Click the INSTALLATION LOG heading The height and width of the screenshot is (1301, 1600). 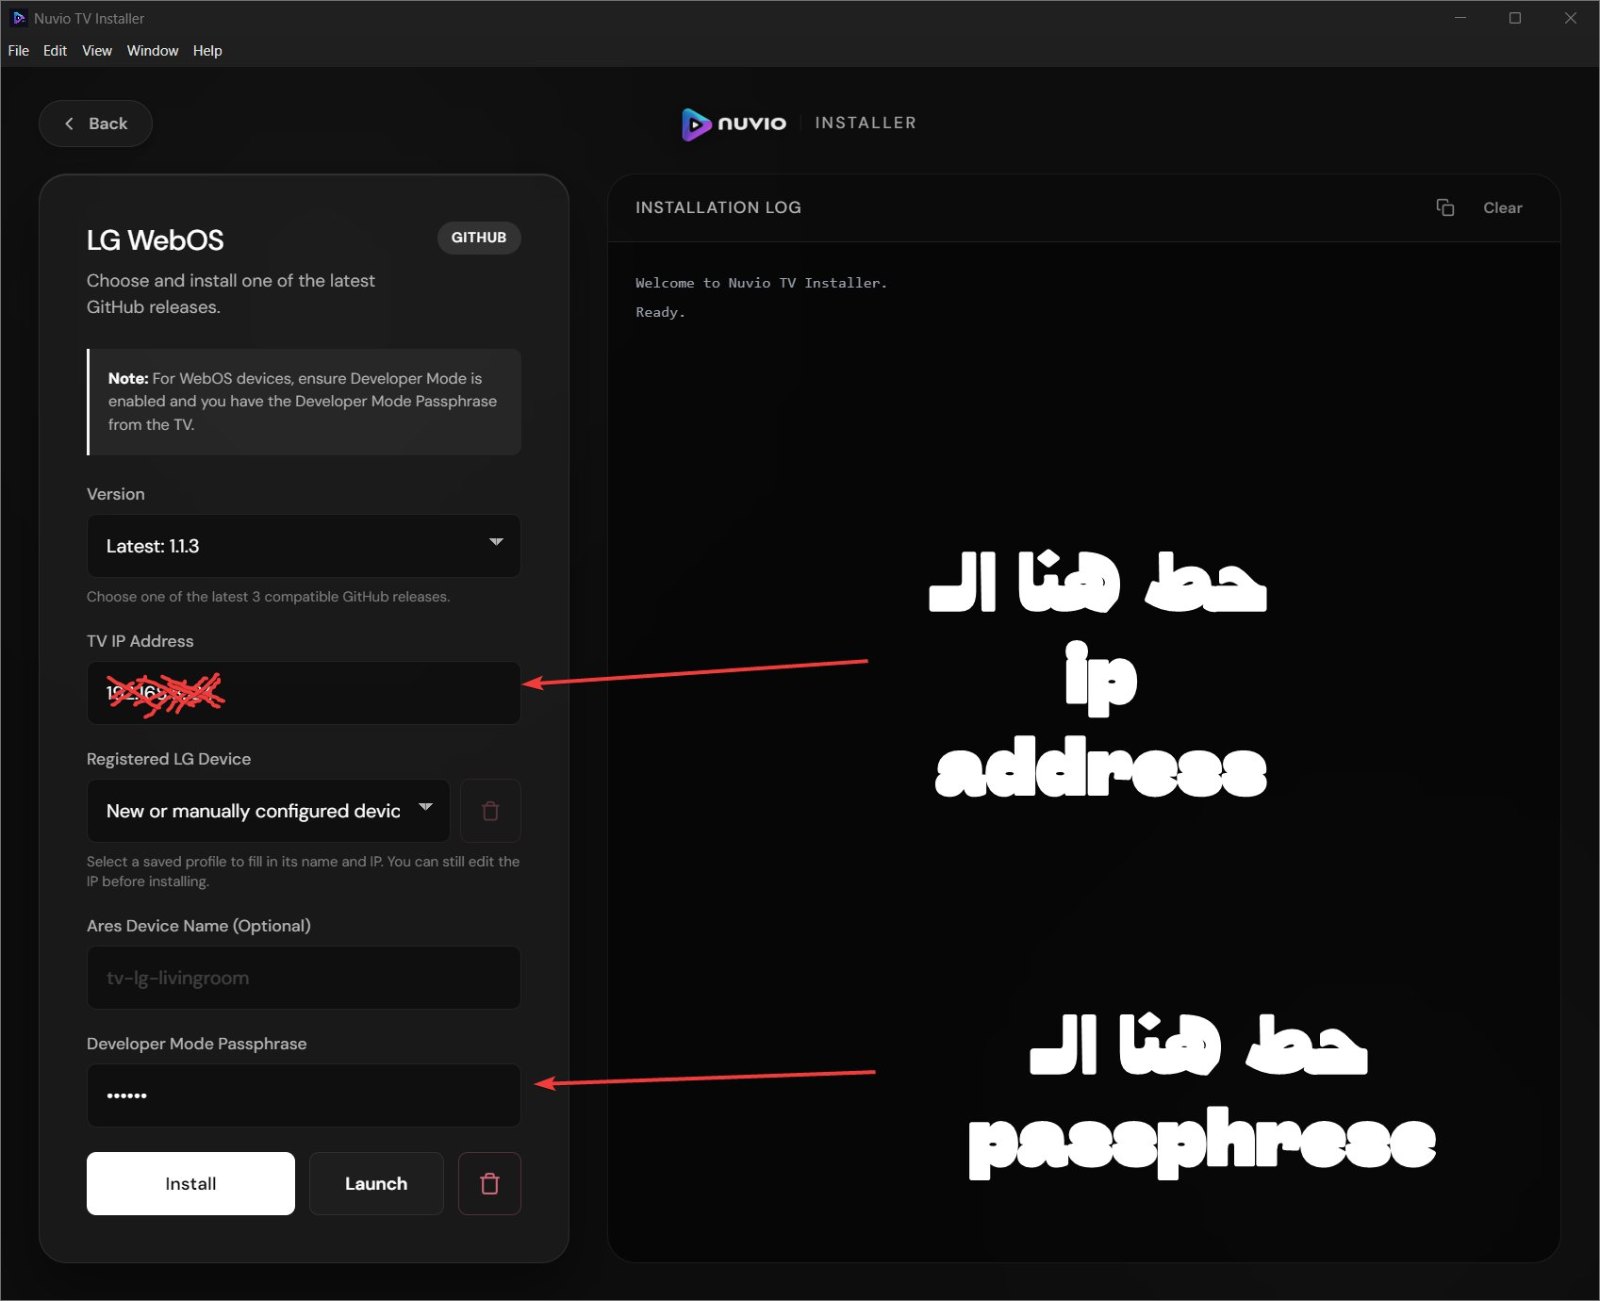718,207
